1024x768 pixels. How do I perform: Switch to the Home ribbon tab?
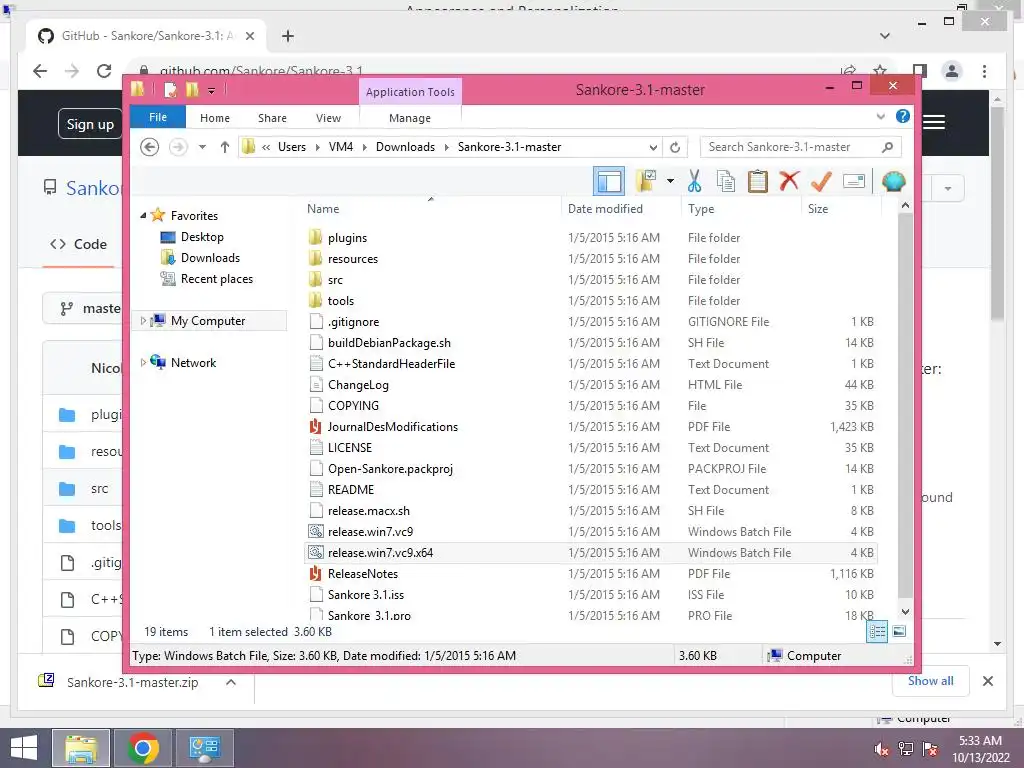(215, 118)
